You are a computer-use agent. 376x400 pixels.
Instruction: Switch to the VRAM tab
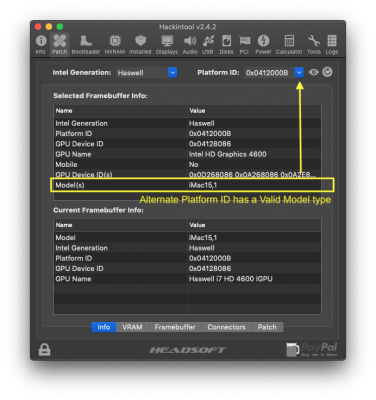(x=132, y=327)
